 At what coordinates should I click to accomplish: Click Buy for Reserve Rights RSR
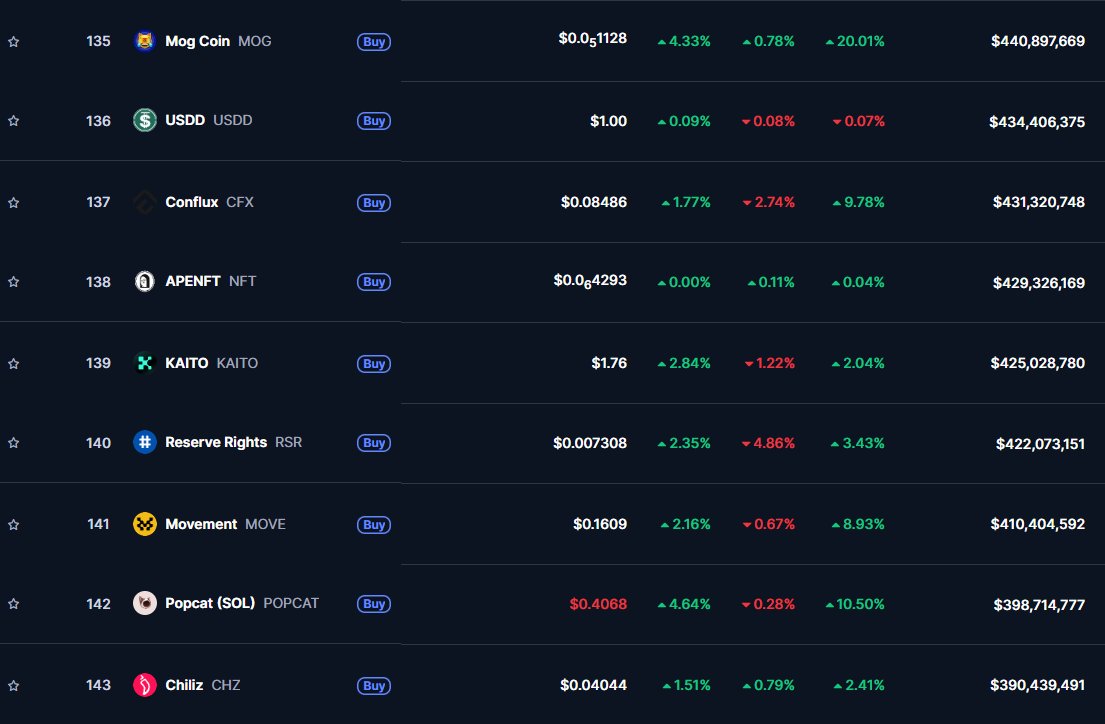[374, 443]
